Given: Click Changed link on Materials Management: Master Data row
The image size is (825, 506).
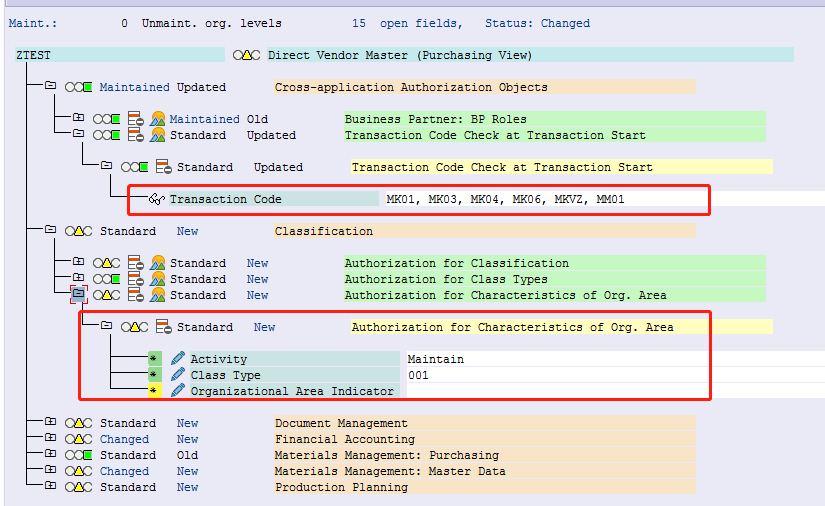Looking at the screenshot, I should coord(125,471).
